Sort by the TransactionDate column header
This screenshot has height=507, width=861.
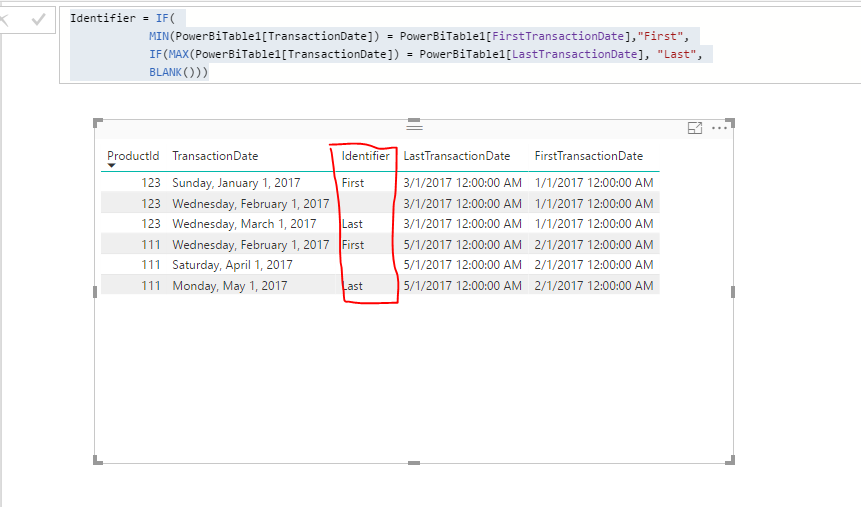point(215,156)
